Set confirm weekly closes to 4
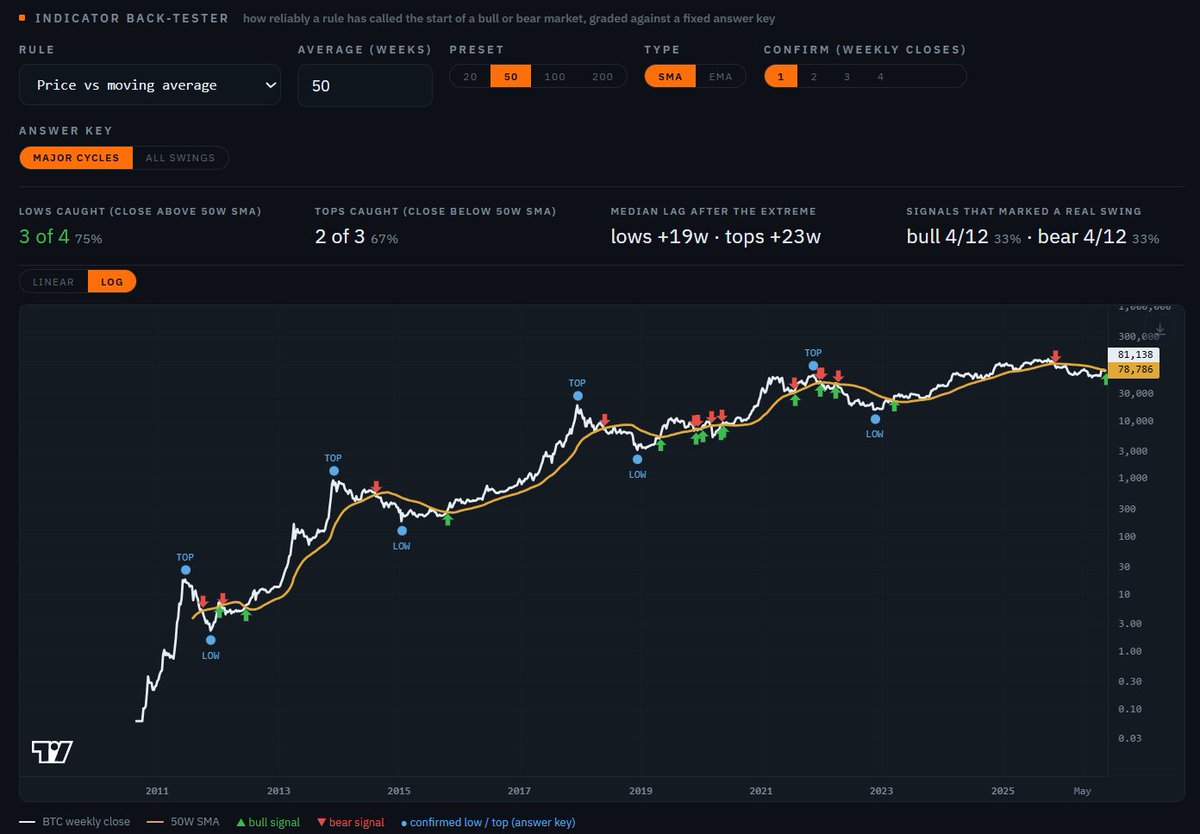The height and width of the screenshot is (834, 1200). tap(880, 76)
